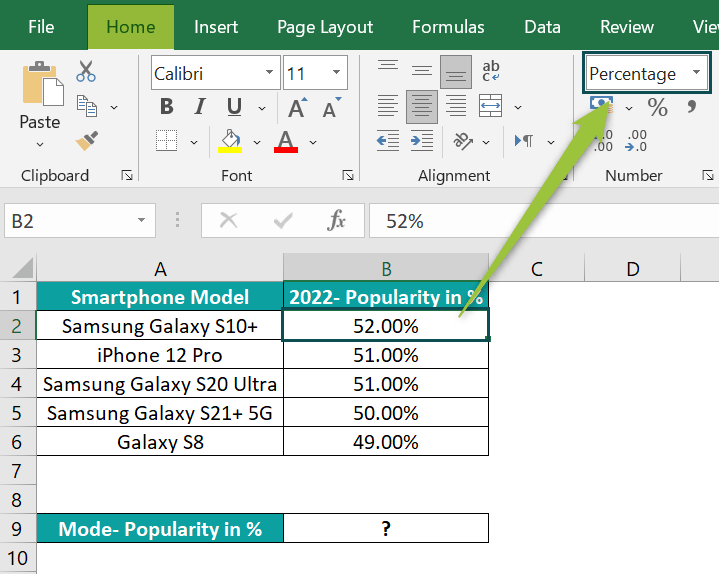Expand the Merge & Center options arrow
The image size is (719, 574).
click(518, 107)
